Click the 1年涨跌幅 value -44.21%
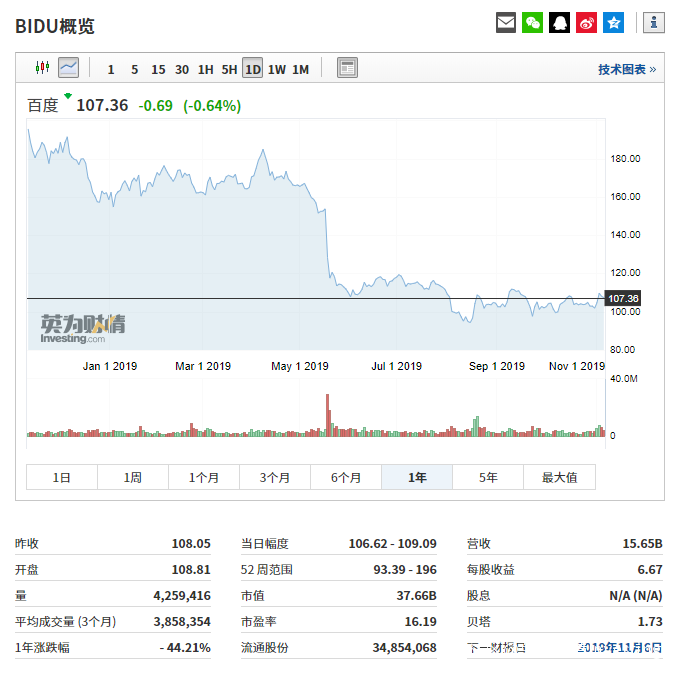This screenshot has width=673, height=673. (x=185, y=647)
